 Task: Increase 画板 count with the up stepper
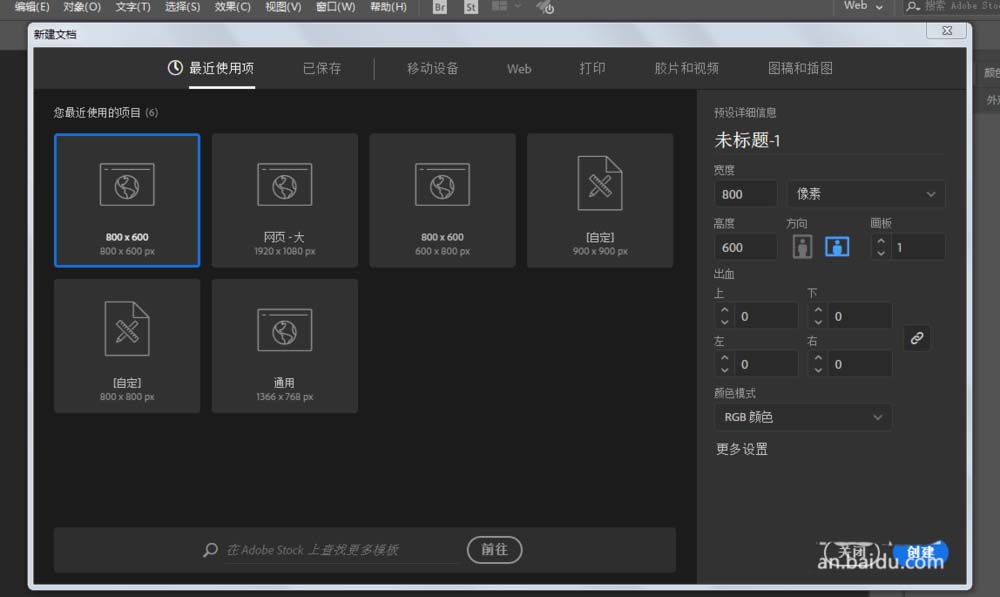(879, 241)
